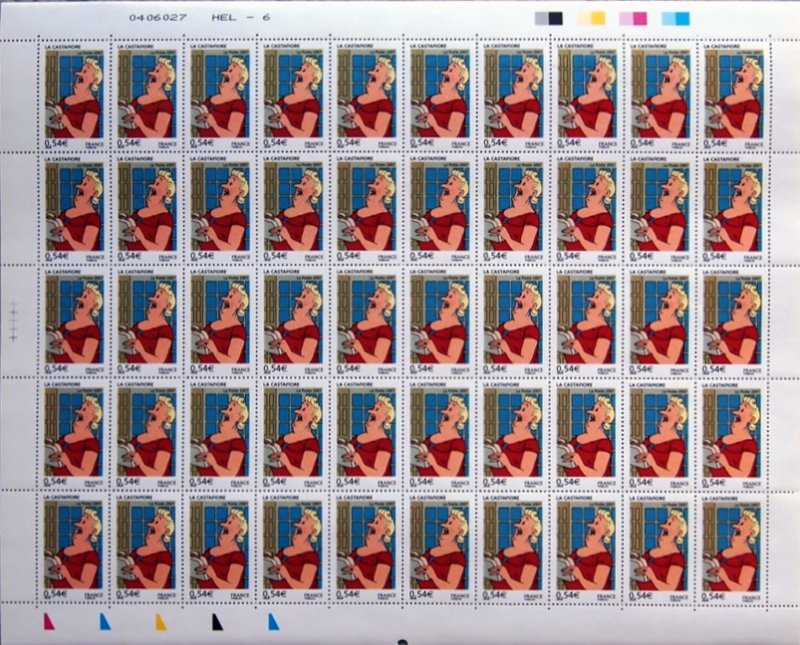
Task: Click the yellow triangle in bottom margin
Action: [160, 622]
